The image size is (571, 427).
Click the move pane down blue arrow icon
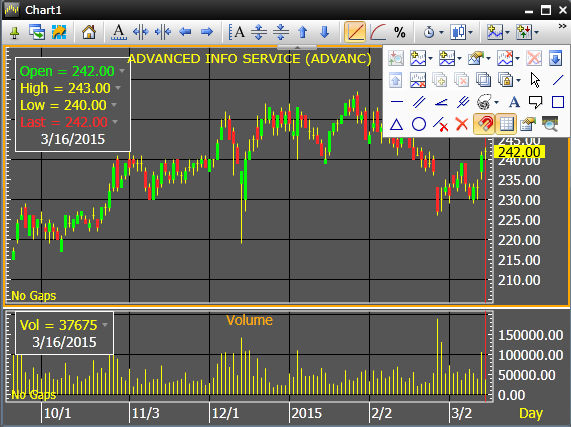(x=555, y=58)
